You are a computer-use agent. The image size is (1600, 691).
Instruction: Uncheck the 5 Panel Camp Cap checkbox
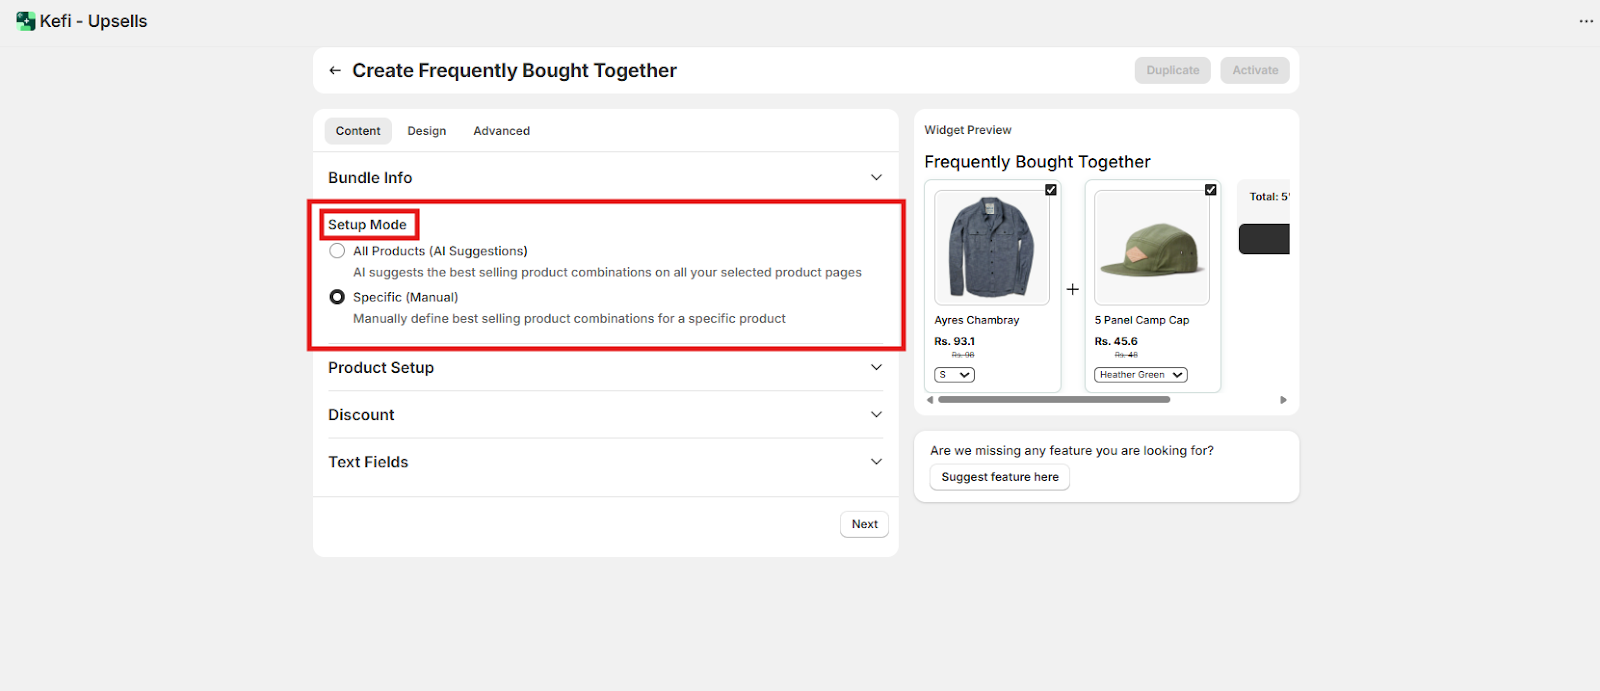coord(1210,190)
